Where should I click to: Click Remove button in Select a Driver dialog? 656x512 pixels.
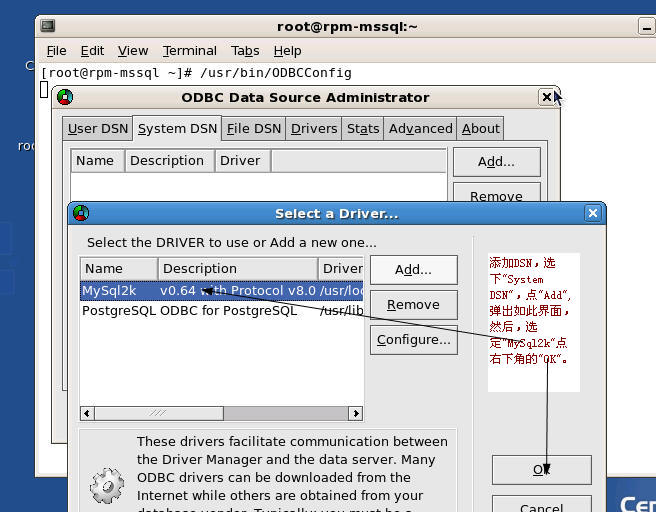tap(413, 305)
